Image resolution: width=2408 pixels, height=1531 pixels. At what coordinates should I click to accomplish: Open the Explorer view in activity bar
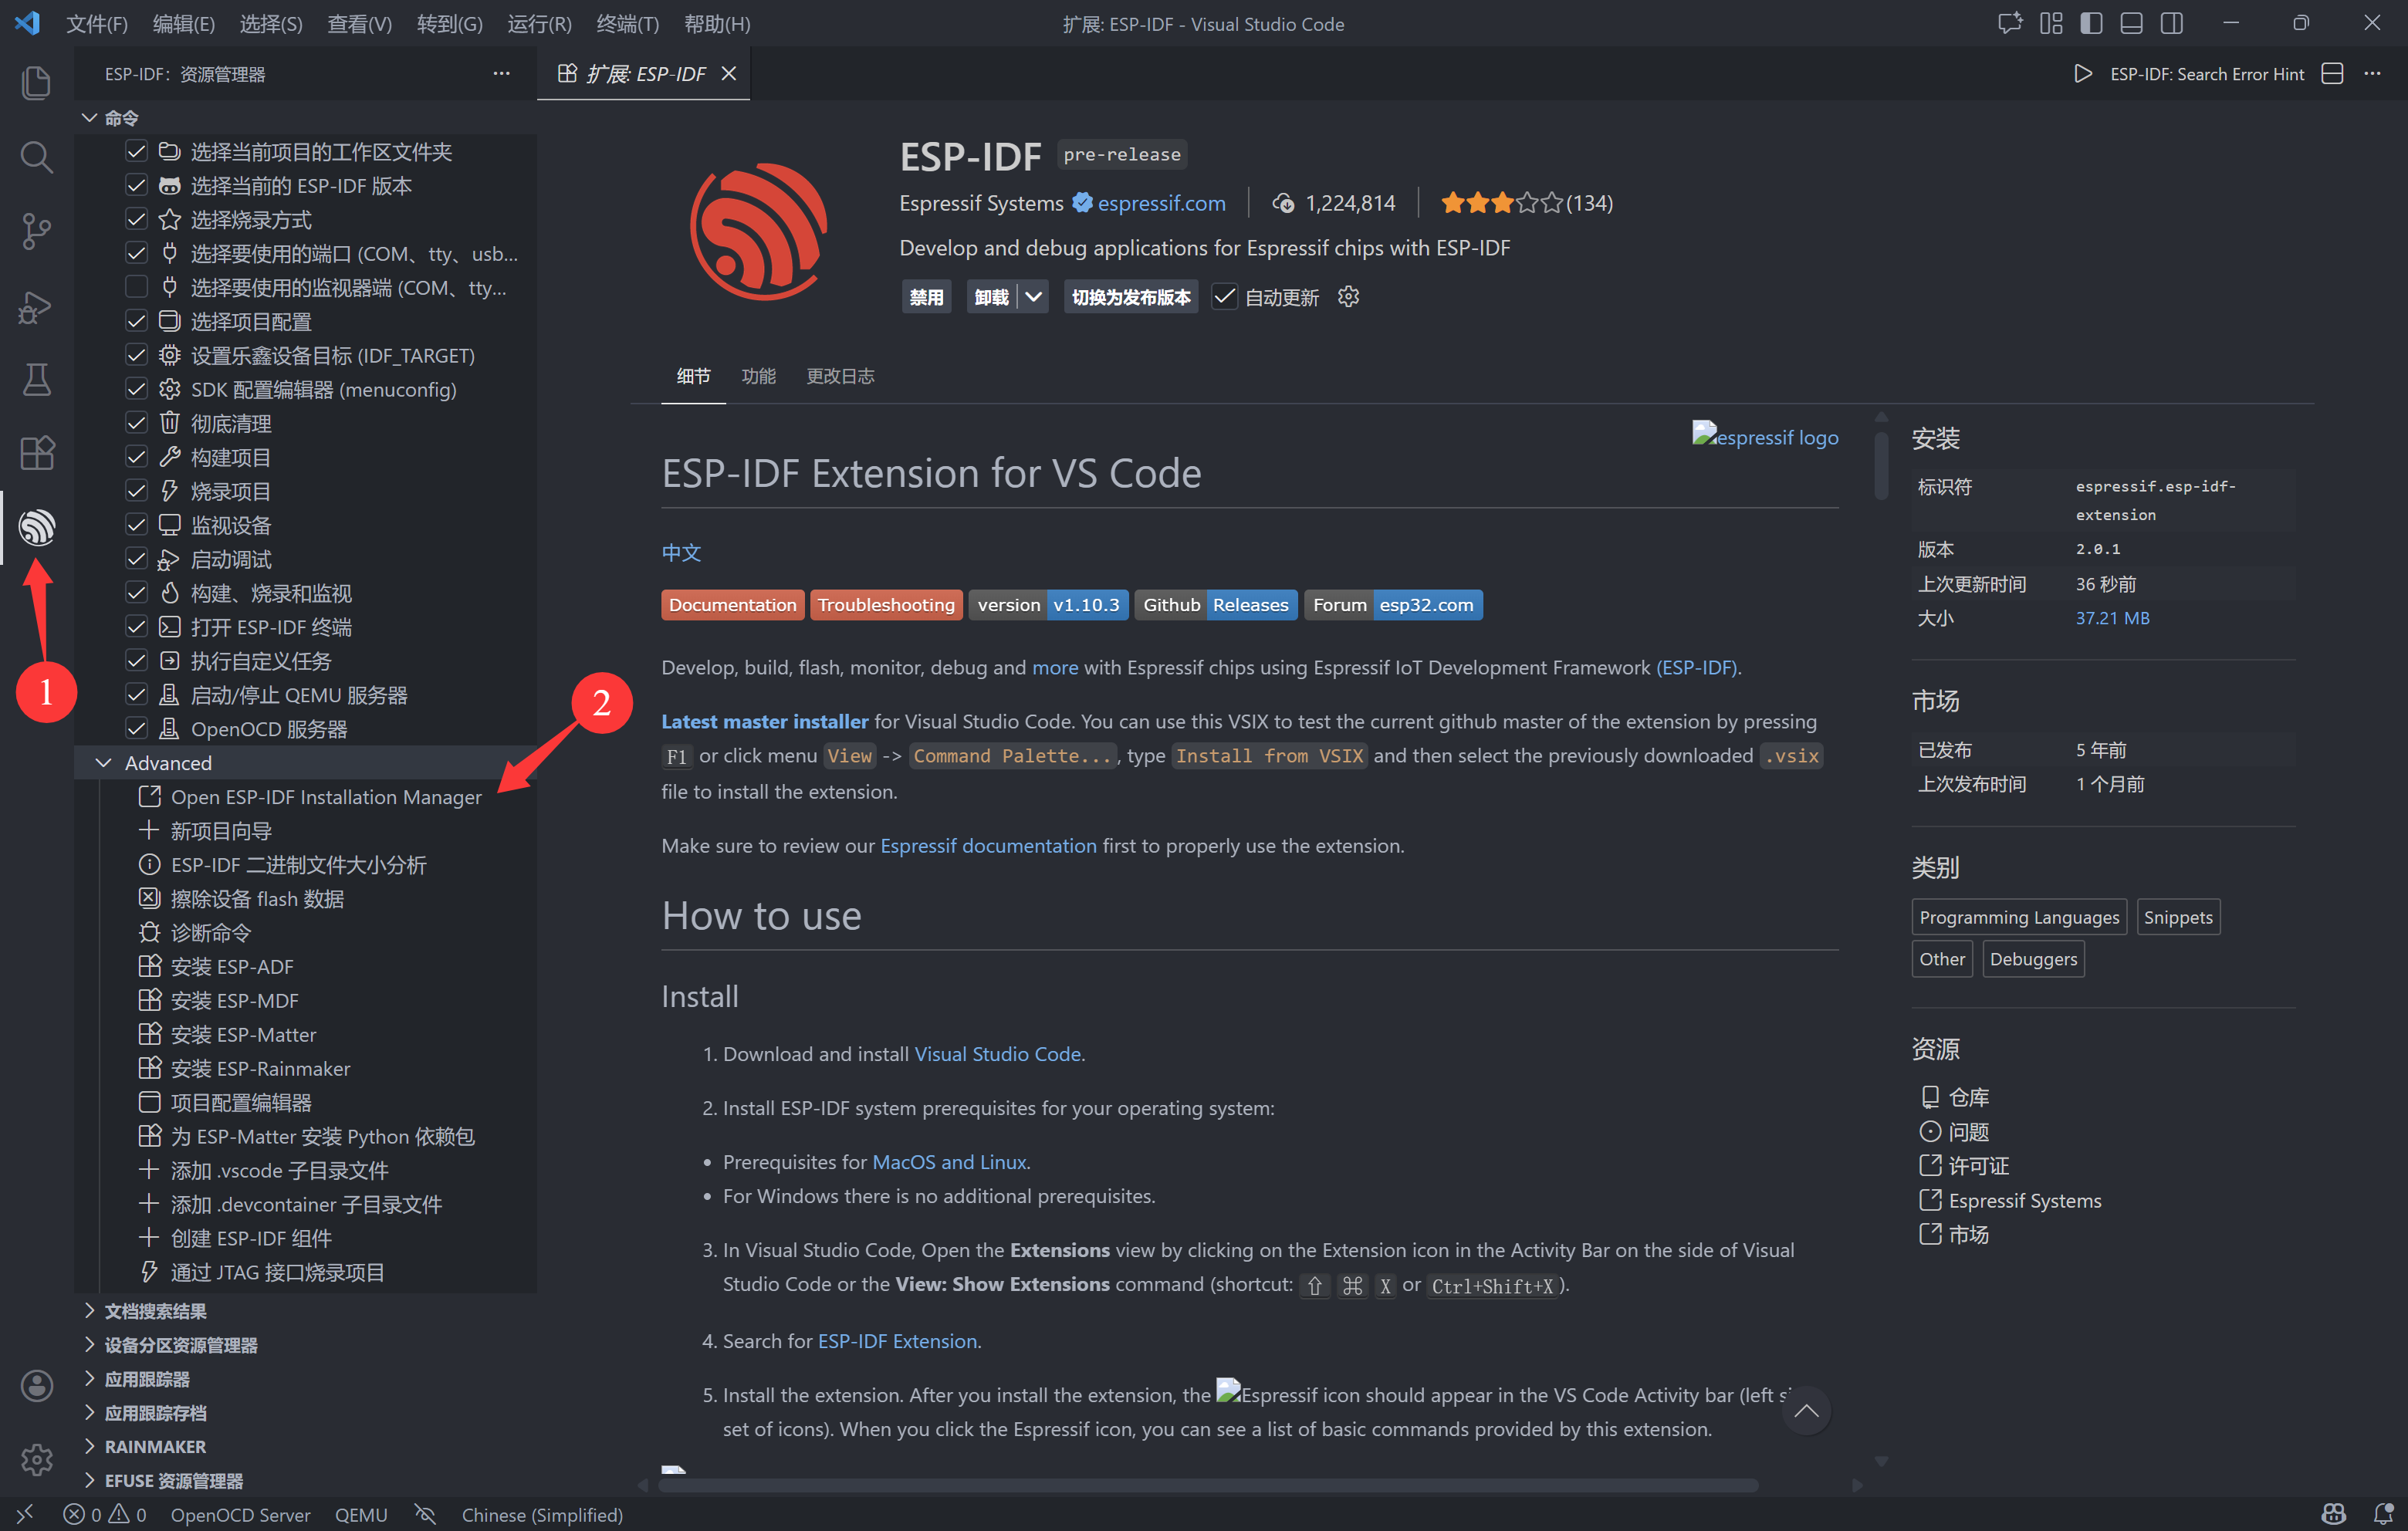point(37,82)
